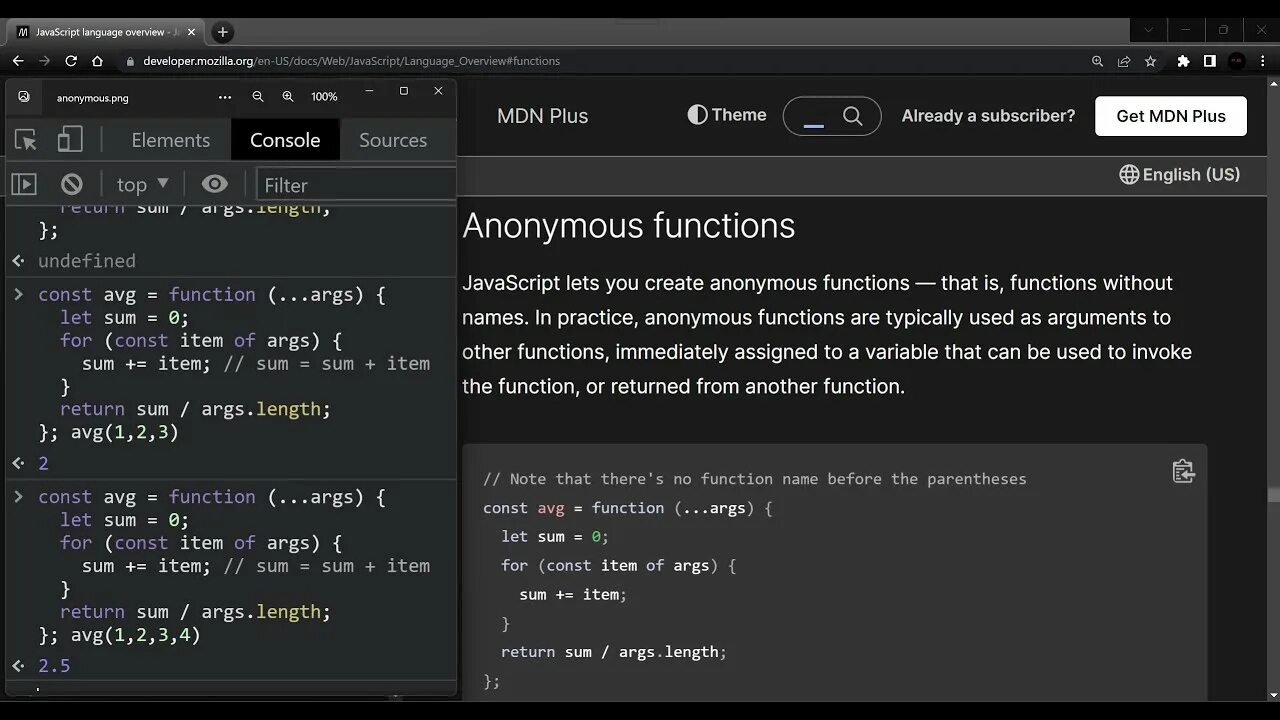1280x720 pixels.
Task: Click the avg(1,2,3,4) call line in console
Action: click(x=136, y=635)
